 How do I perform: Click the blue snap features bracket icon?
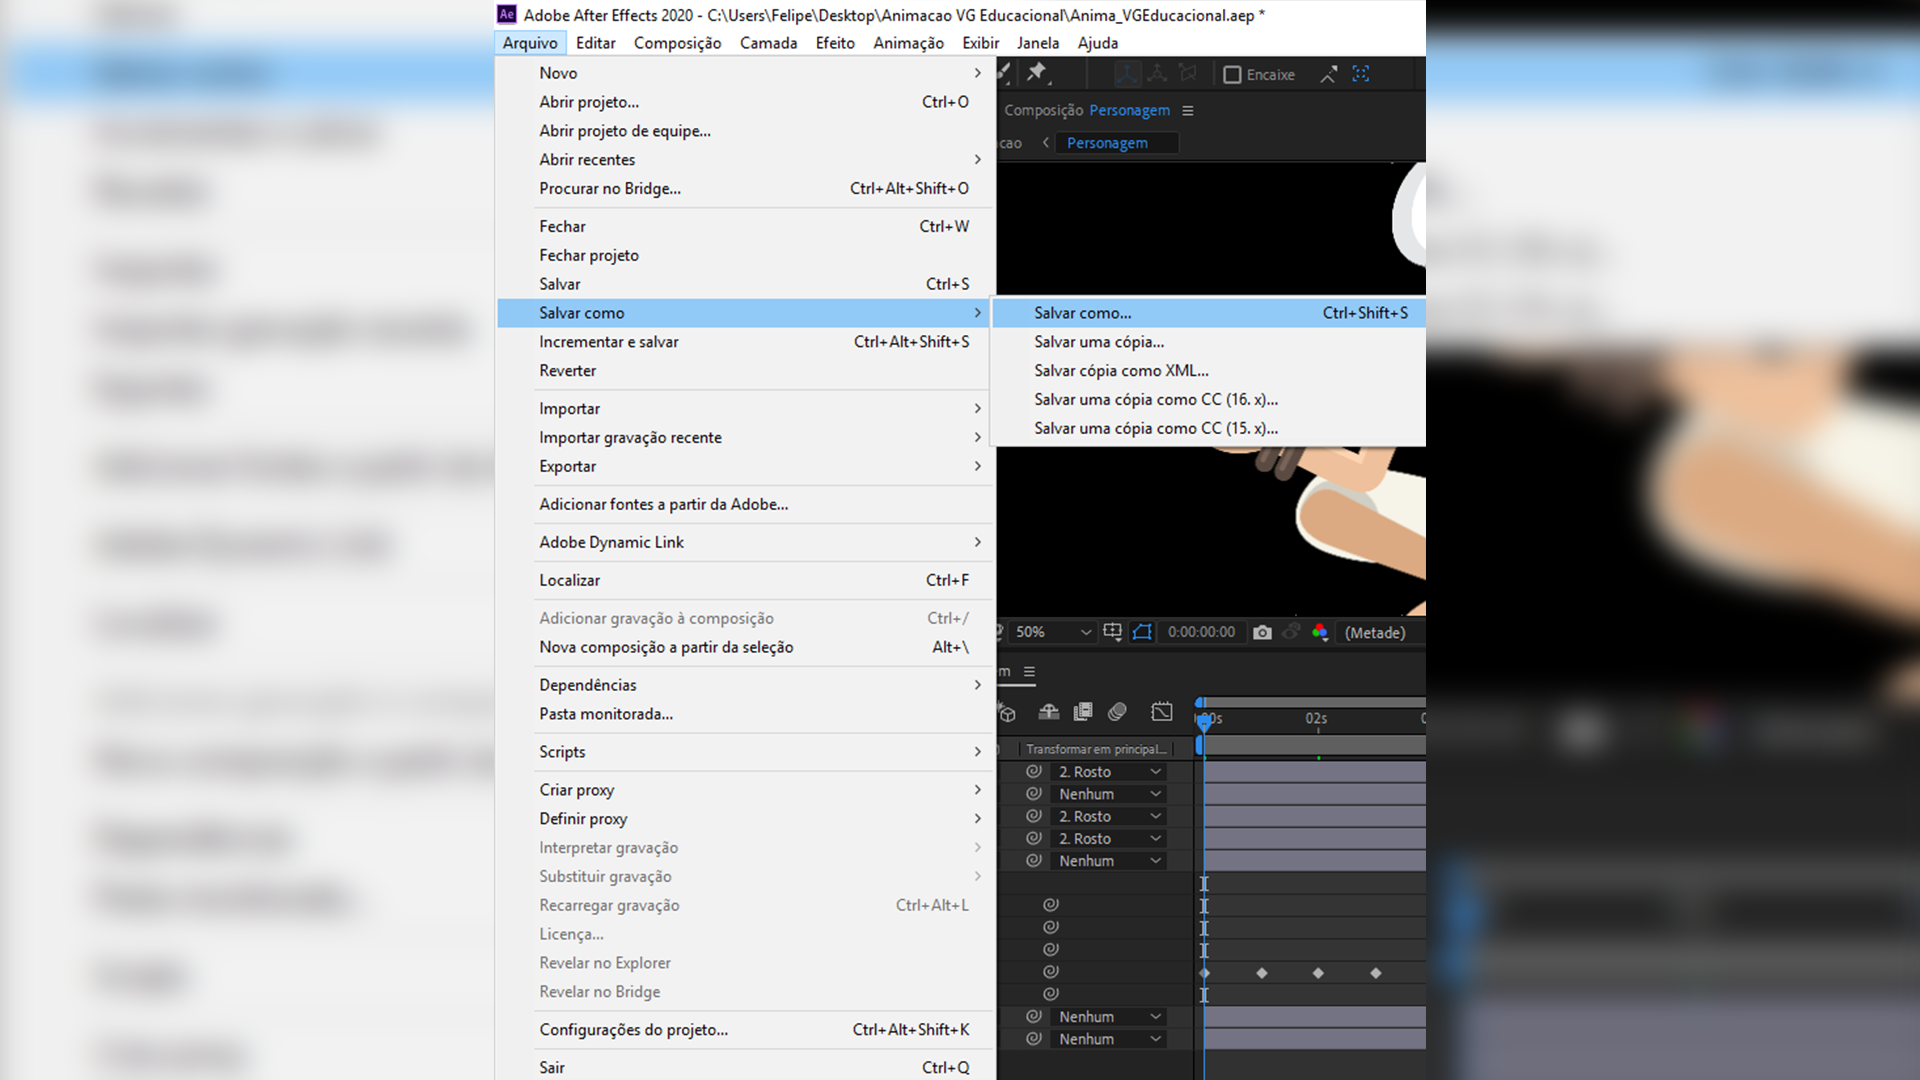click(1361, 74)
